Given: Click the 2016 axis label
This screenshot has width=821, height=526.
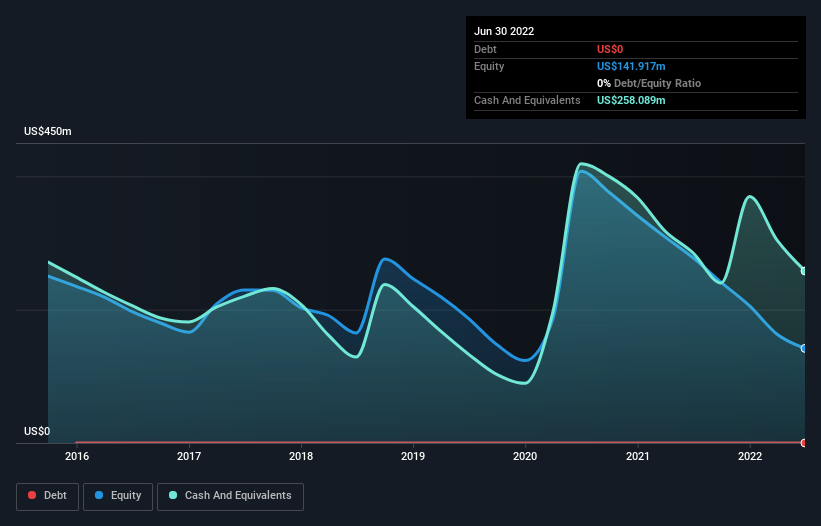Looking at the screenshot, I should 77,456.
